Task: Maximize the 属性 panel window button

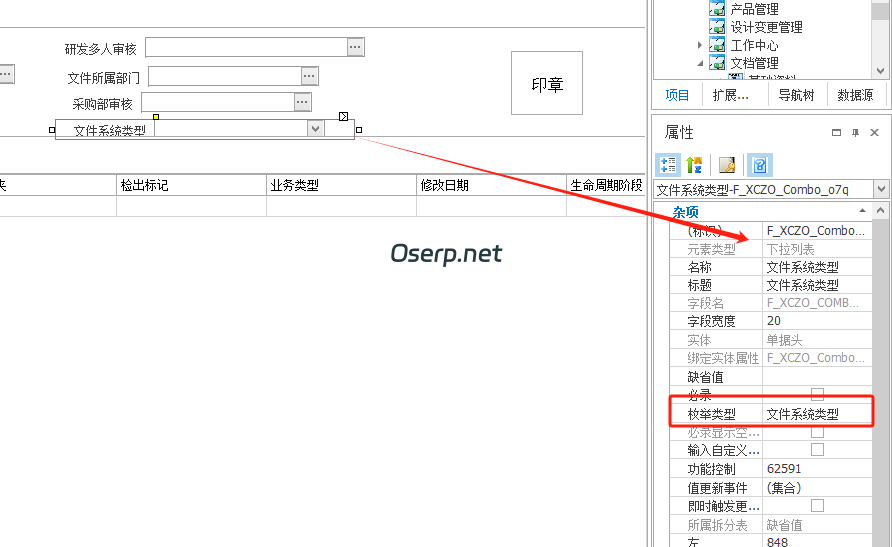Action: 836,132
